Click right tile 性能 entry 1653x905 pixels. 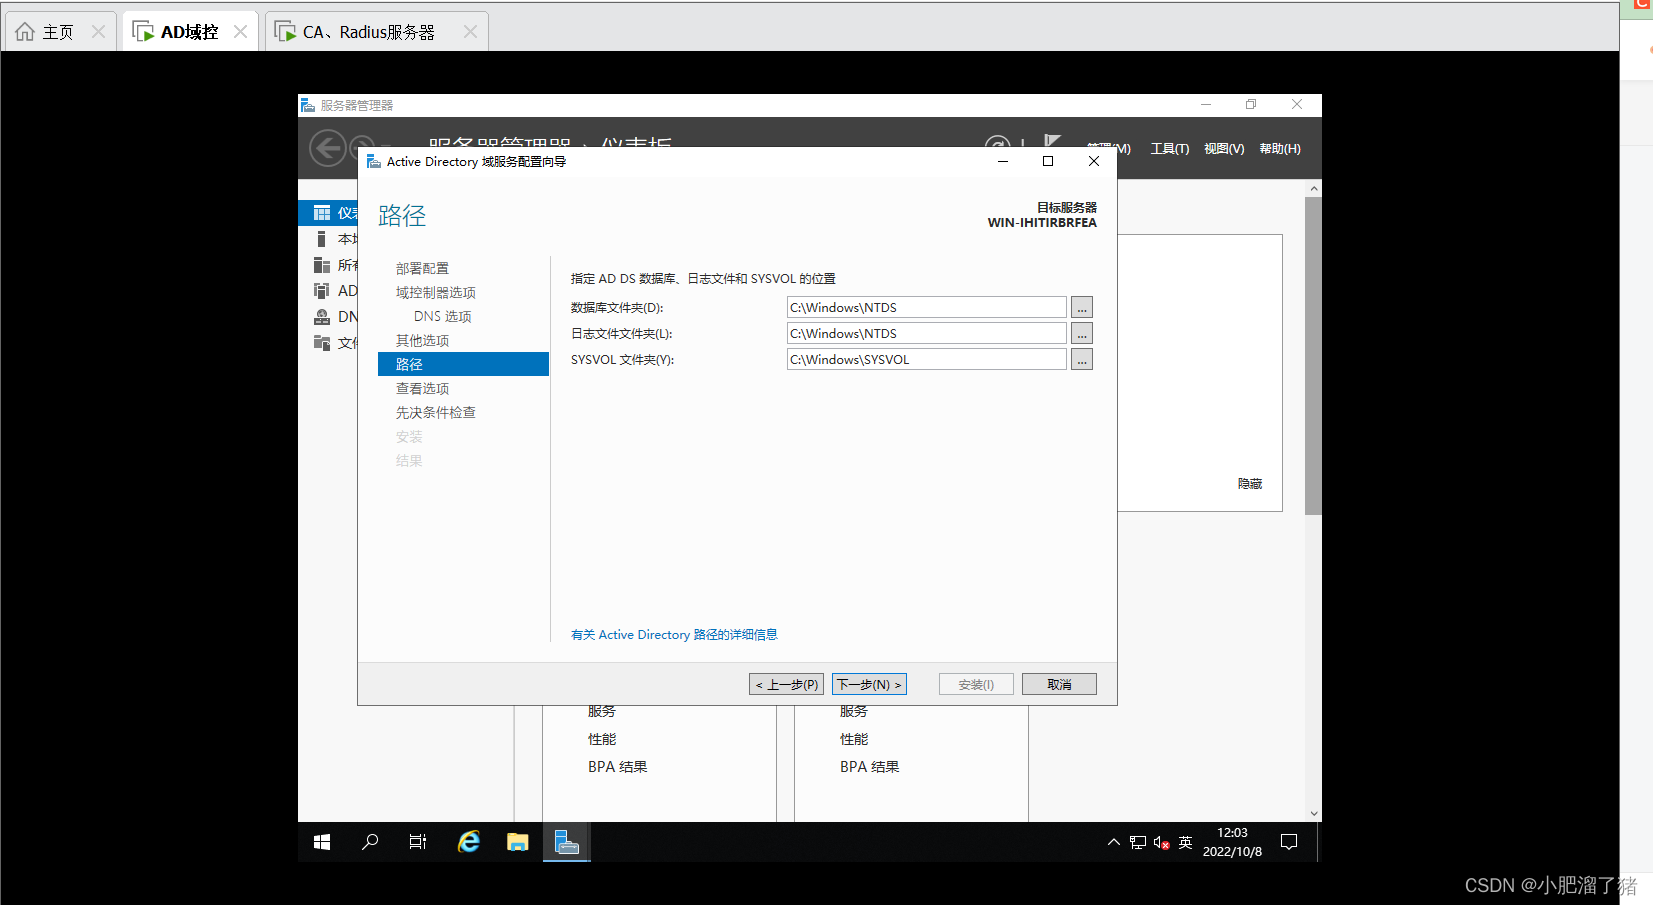pyautogui.click(x=854, y=739)
